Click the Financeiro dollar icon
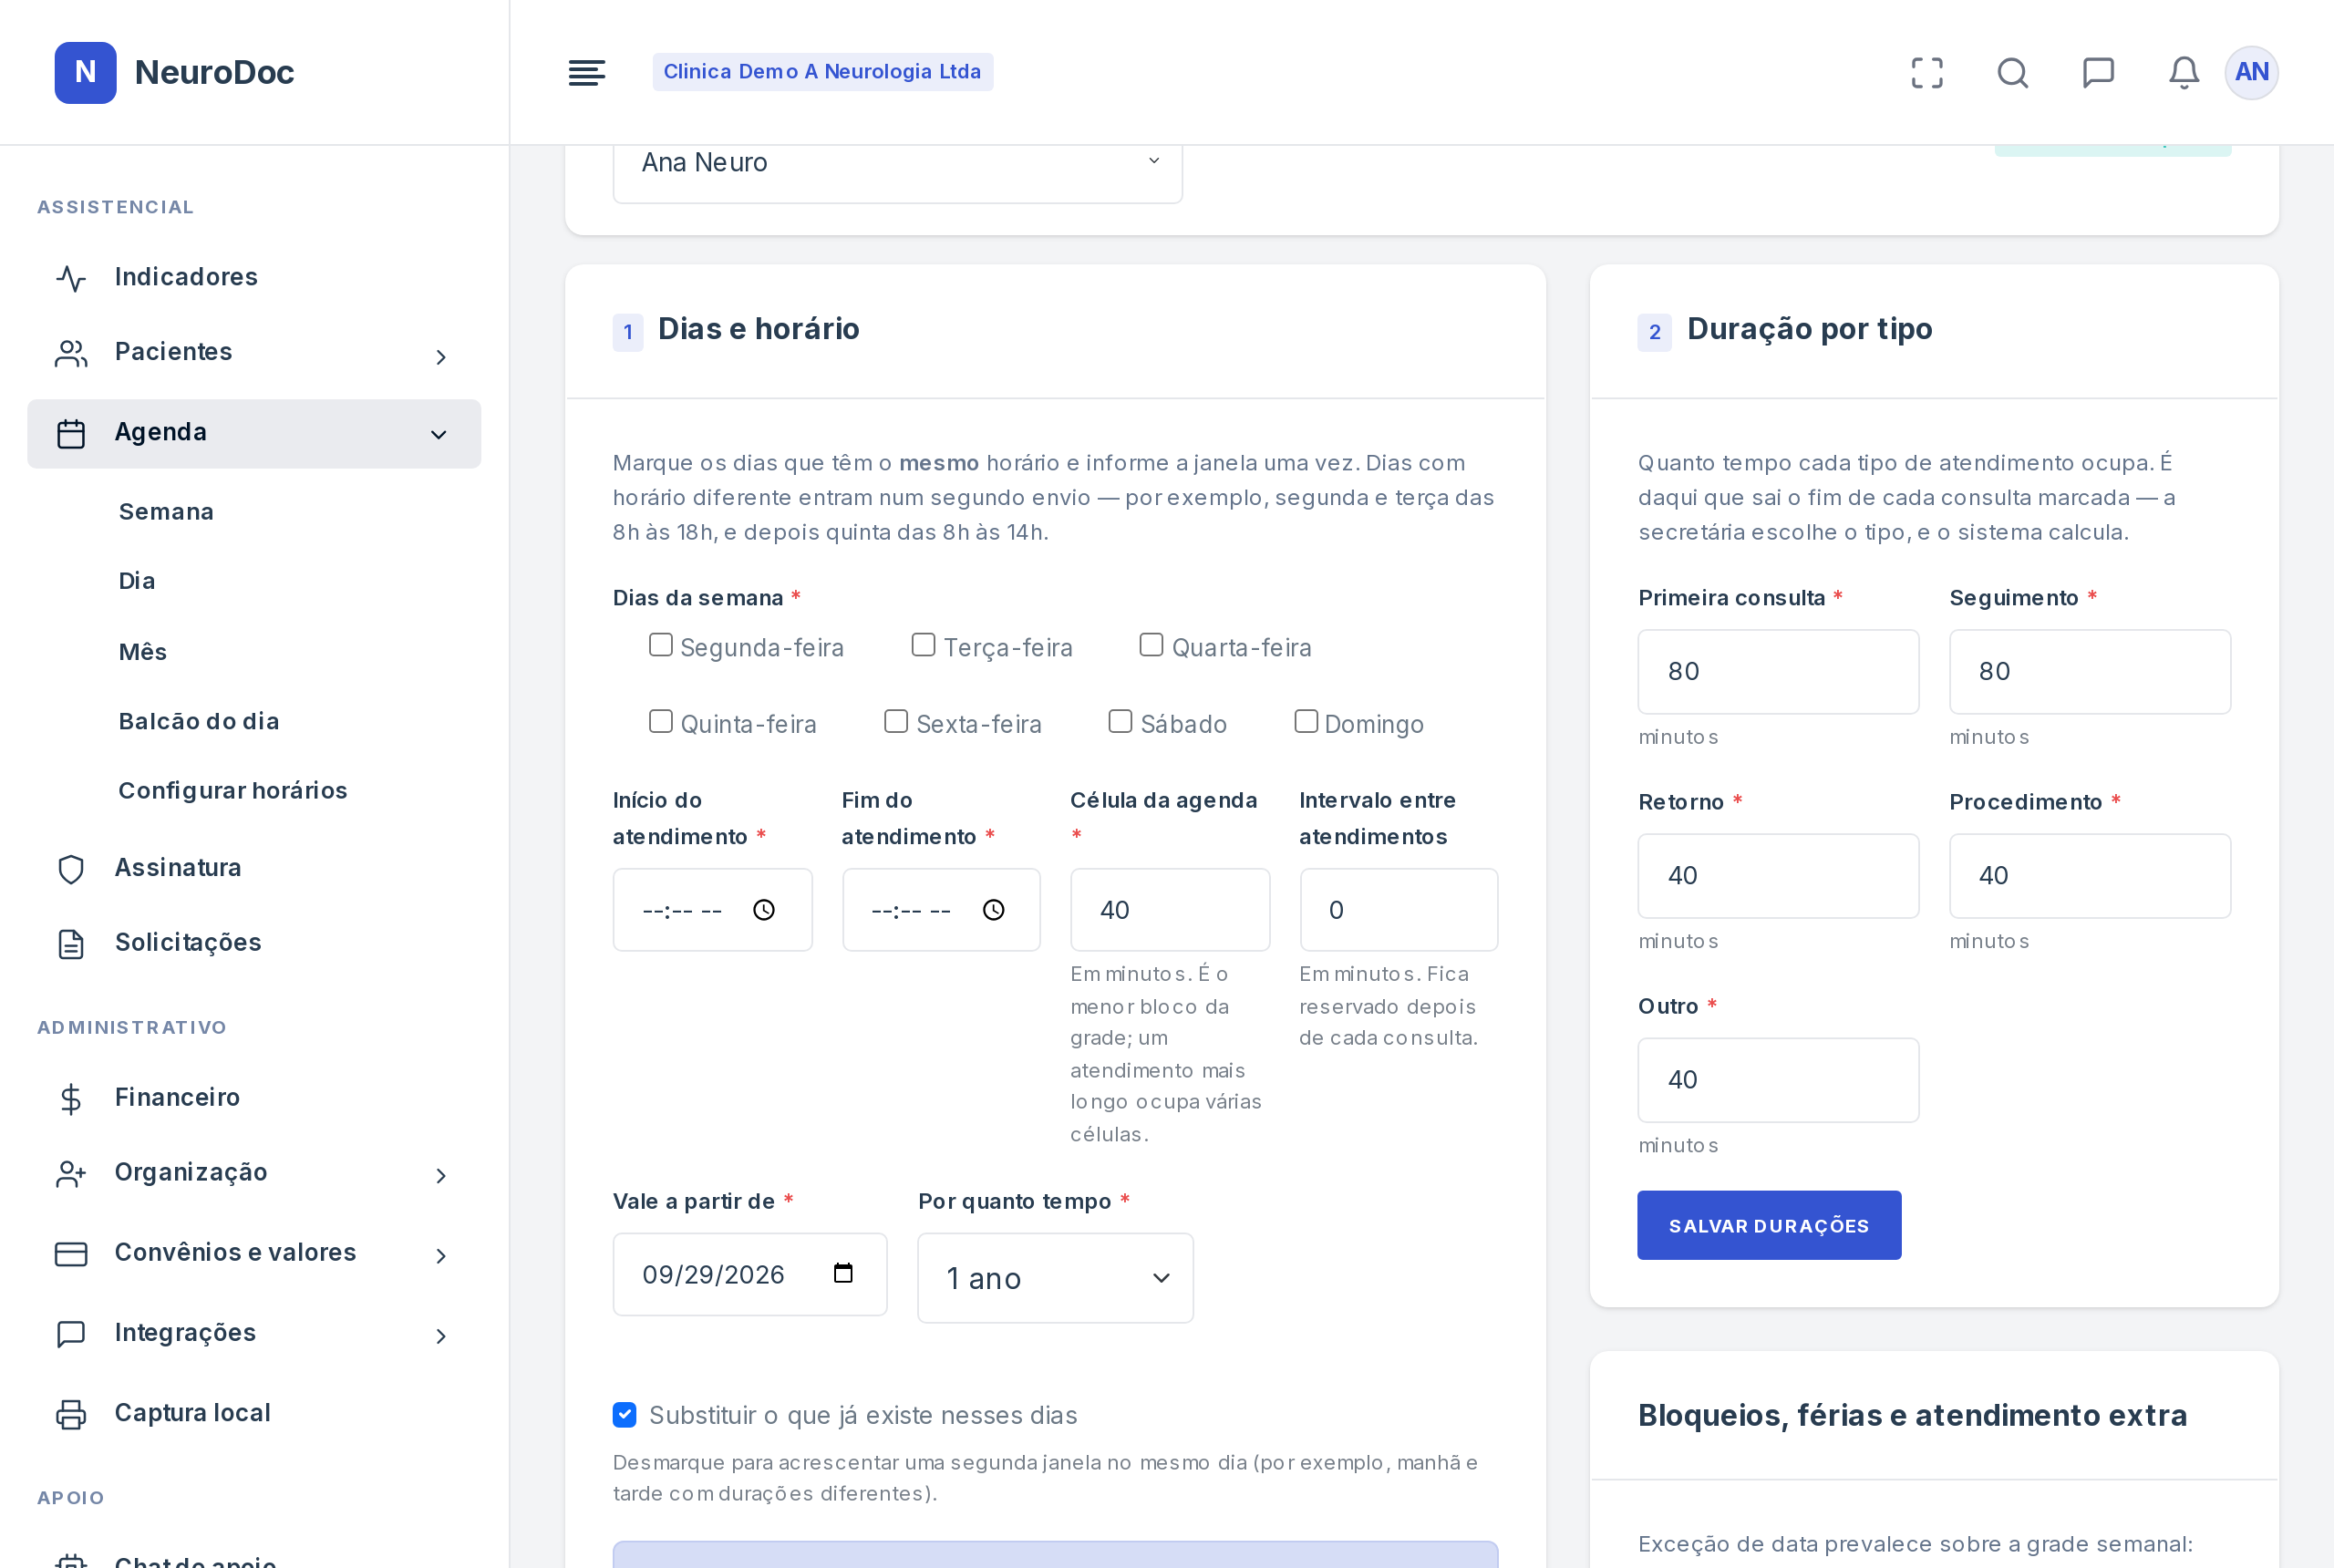2334x1568 pixels. click(71, 1099)
